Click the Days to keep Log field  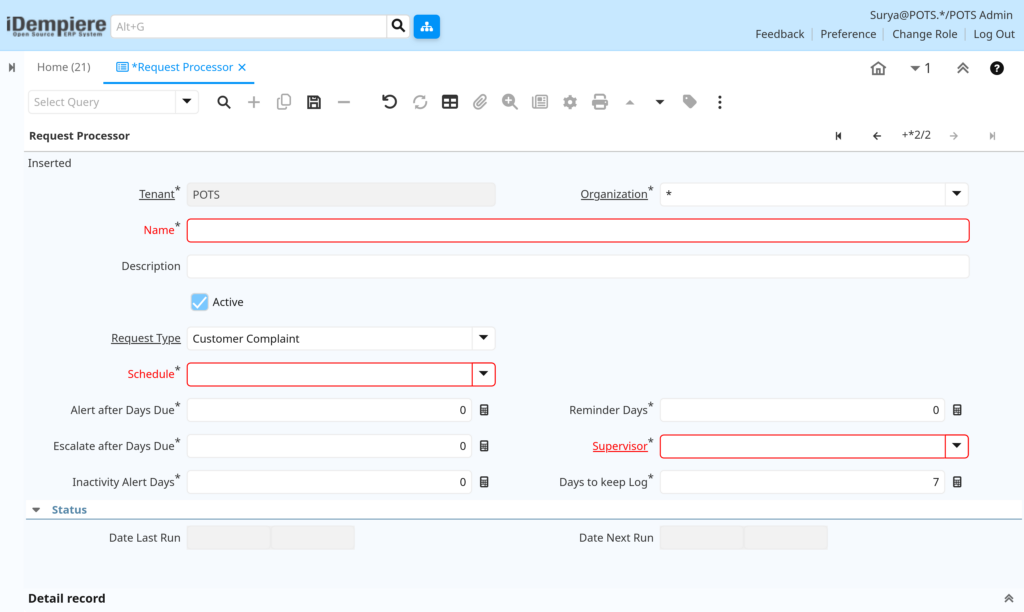point(802,482)
